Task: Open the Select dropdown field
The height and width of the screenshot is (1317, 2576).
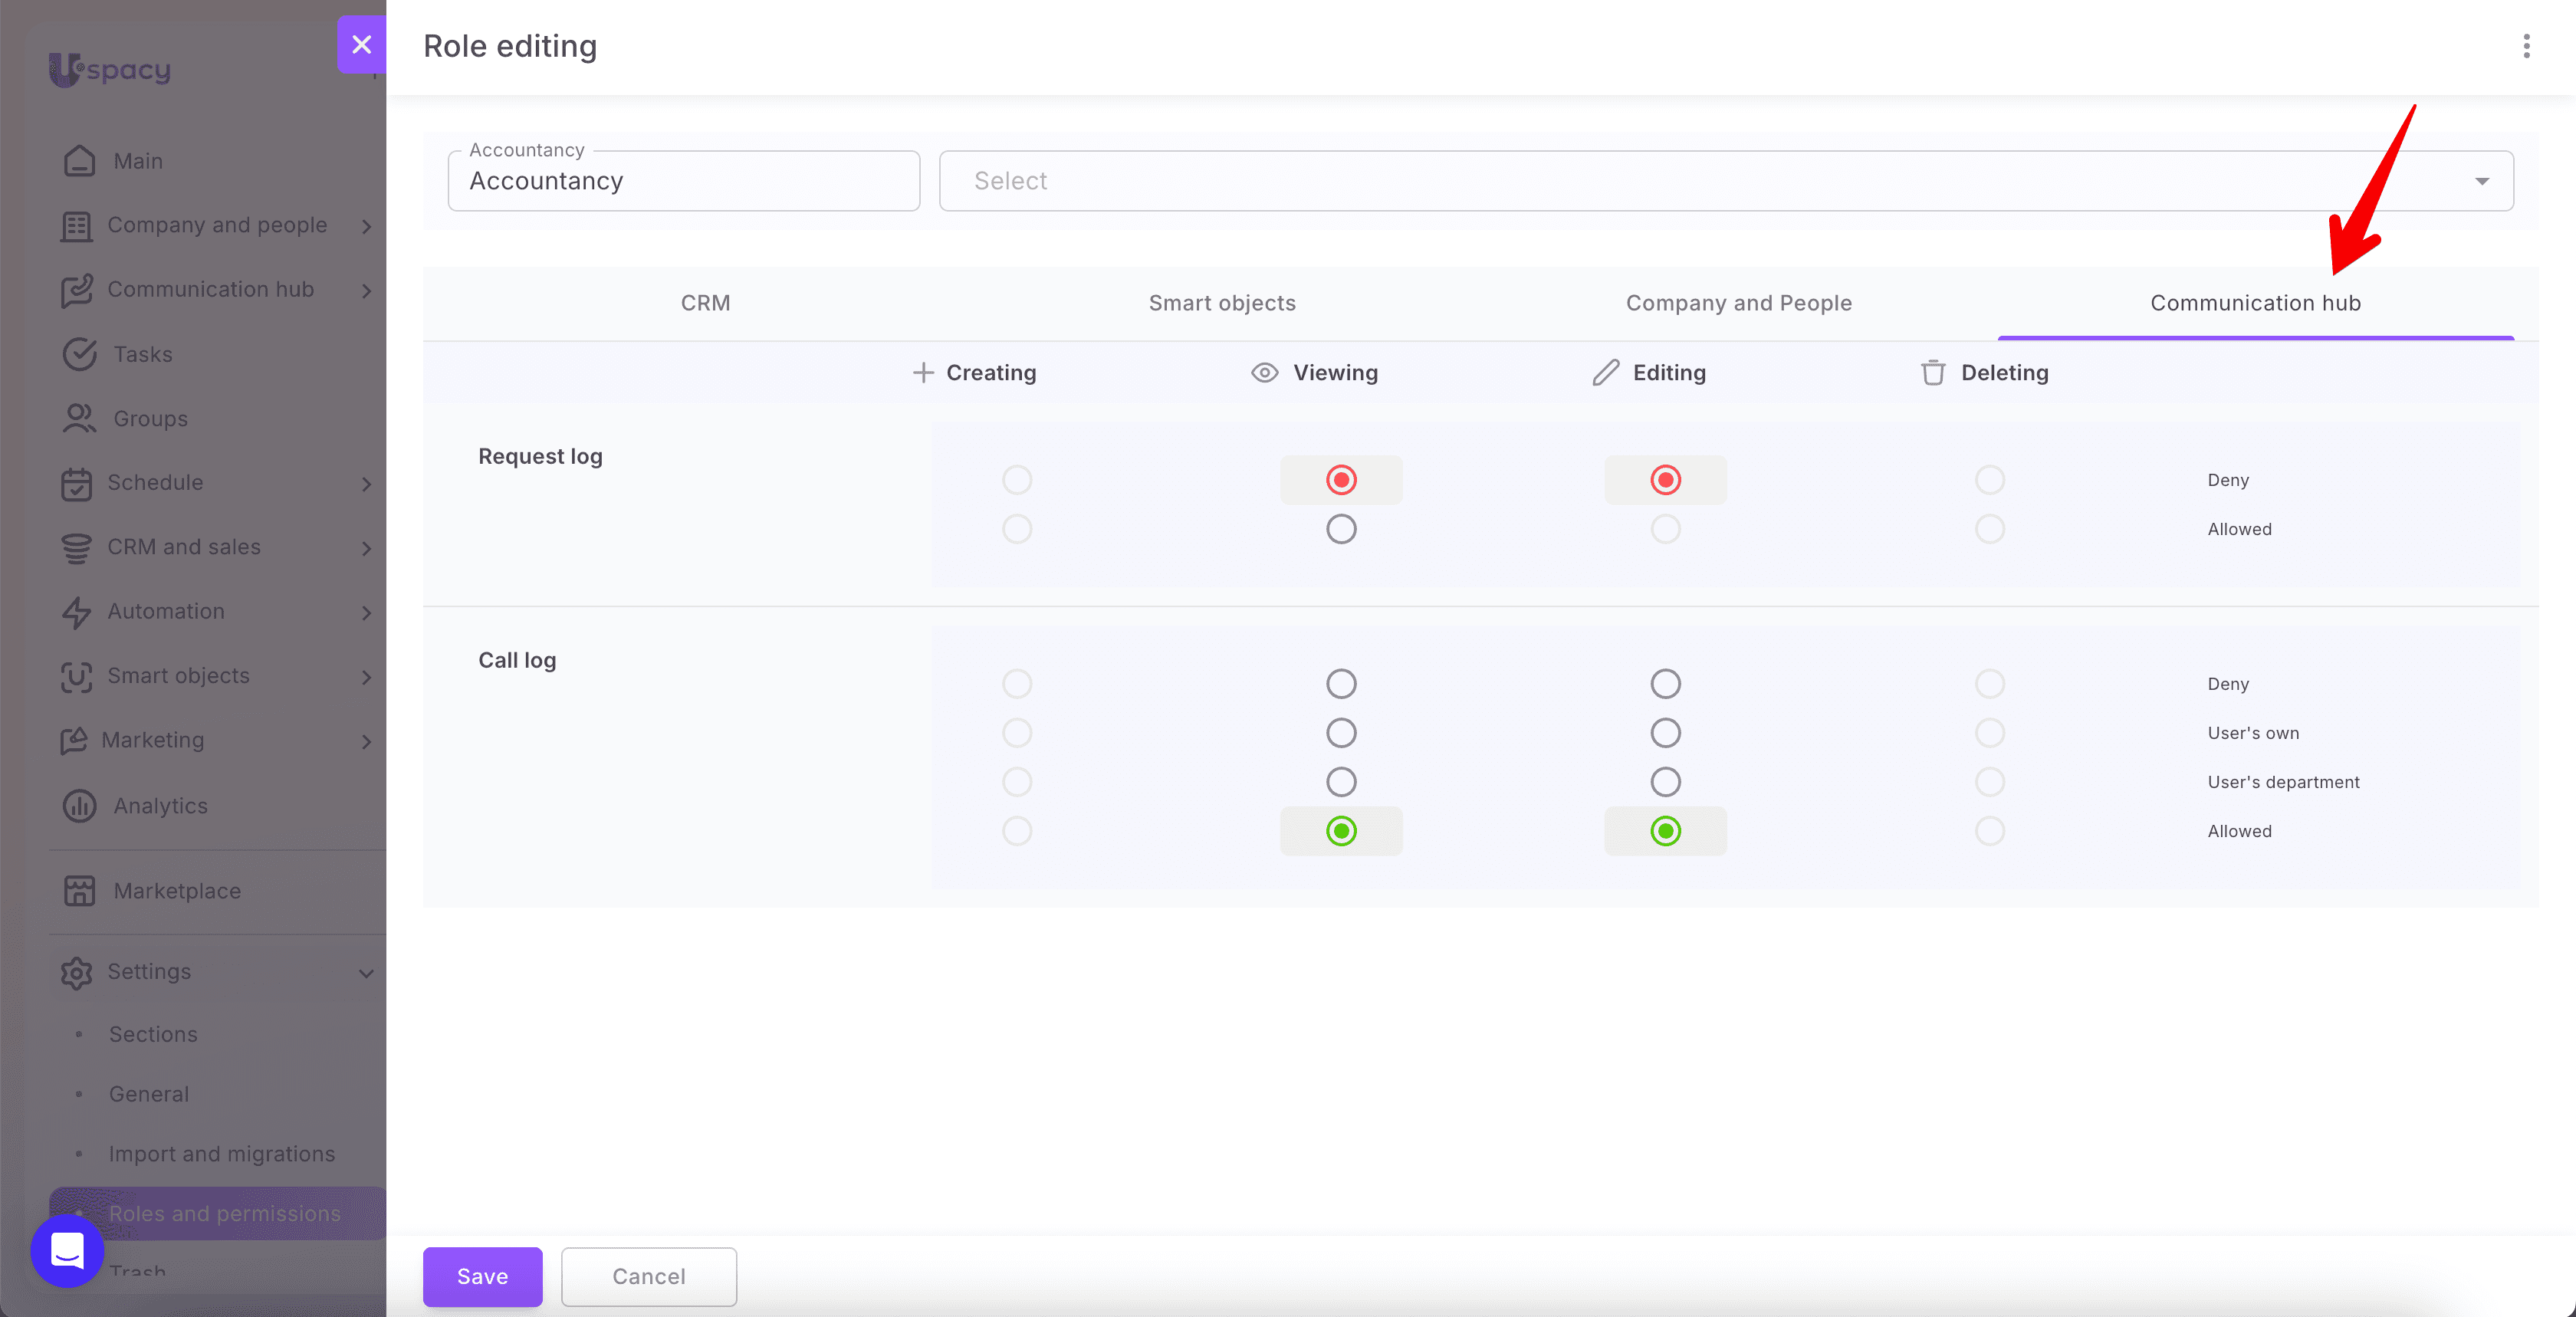Action: coord(1726,181)
